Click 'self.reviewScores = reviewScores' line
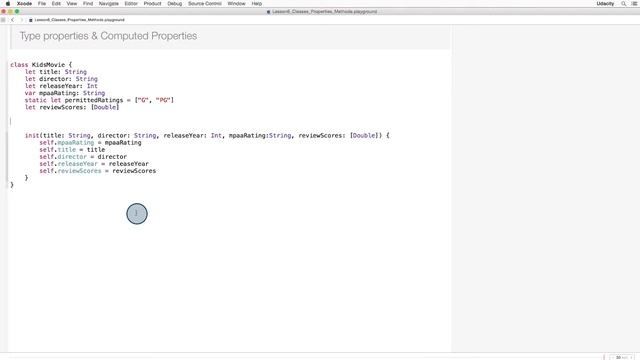The height and width of the screenshot is (360, 640). coord(98,171)
